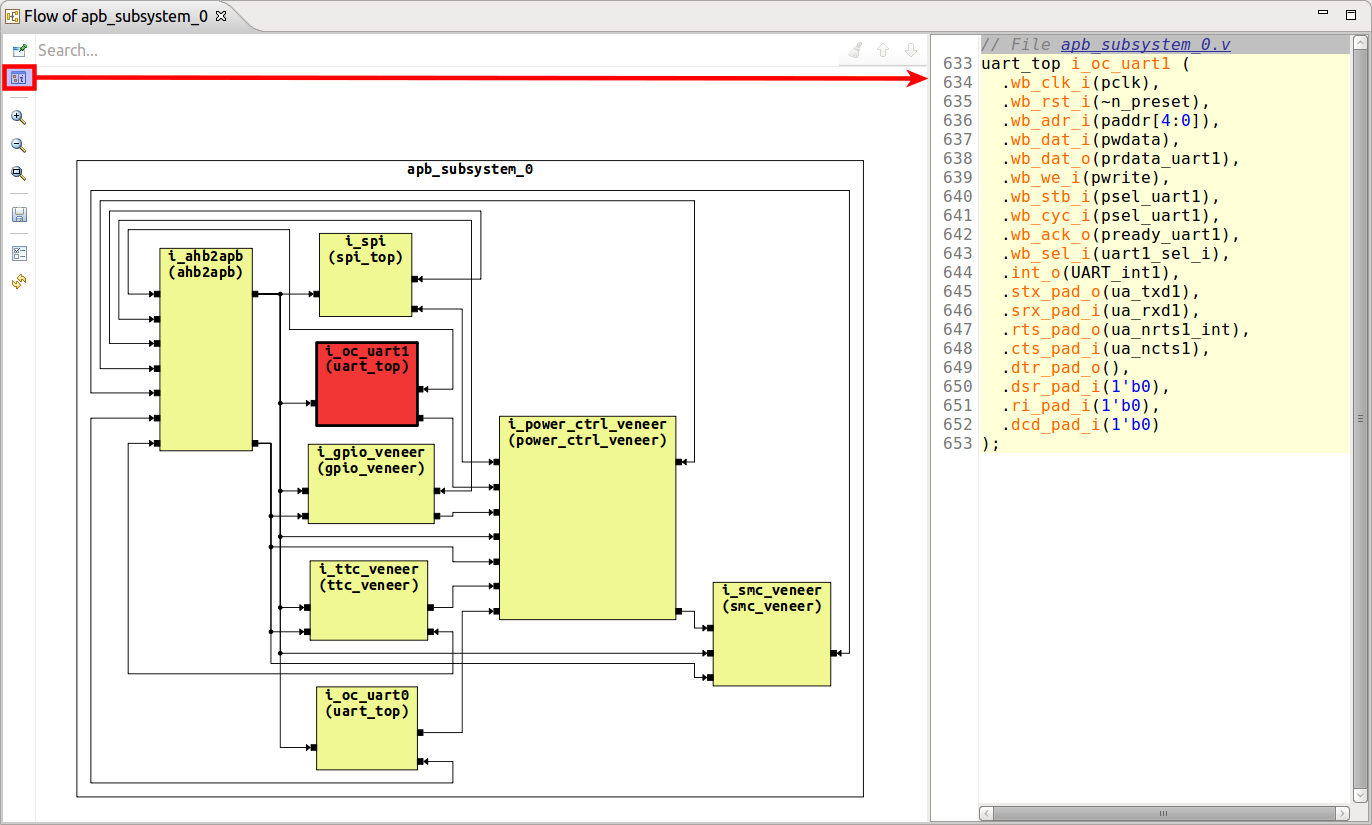This screenshot has height=825, width=1372.
Task: Click the wb_clk_i port link
Action: tap(1046, 82)
